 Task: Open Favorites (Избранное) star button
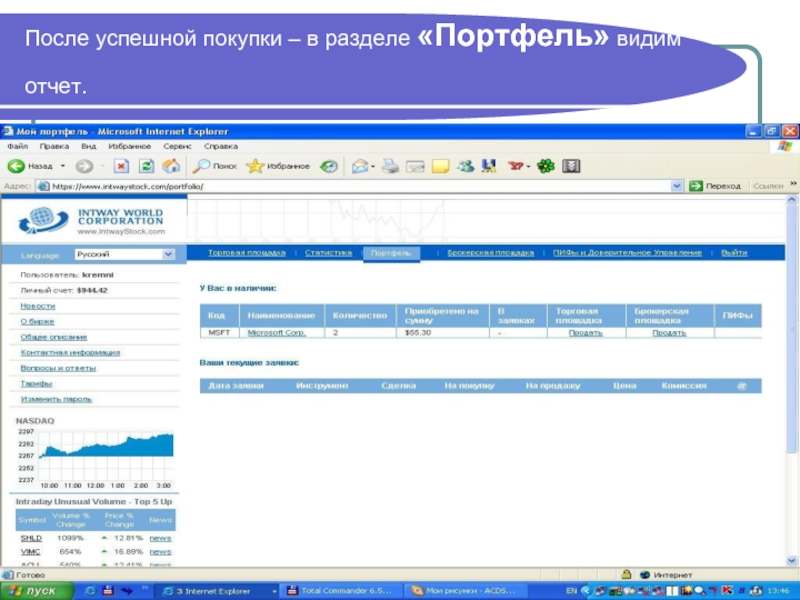tap(278, 166)
